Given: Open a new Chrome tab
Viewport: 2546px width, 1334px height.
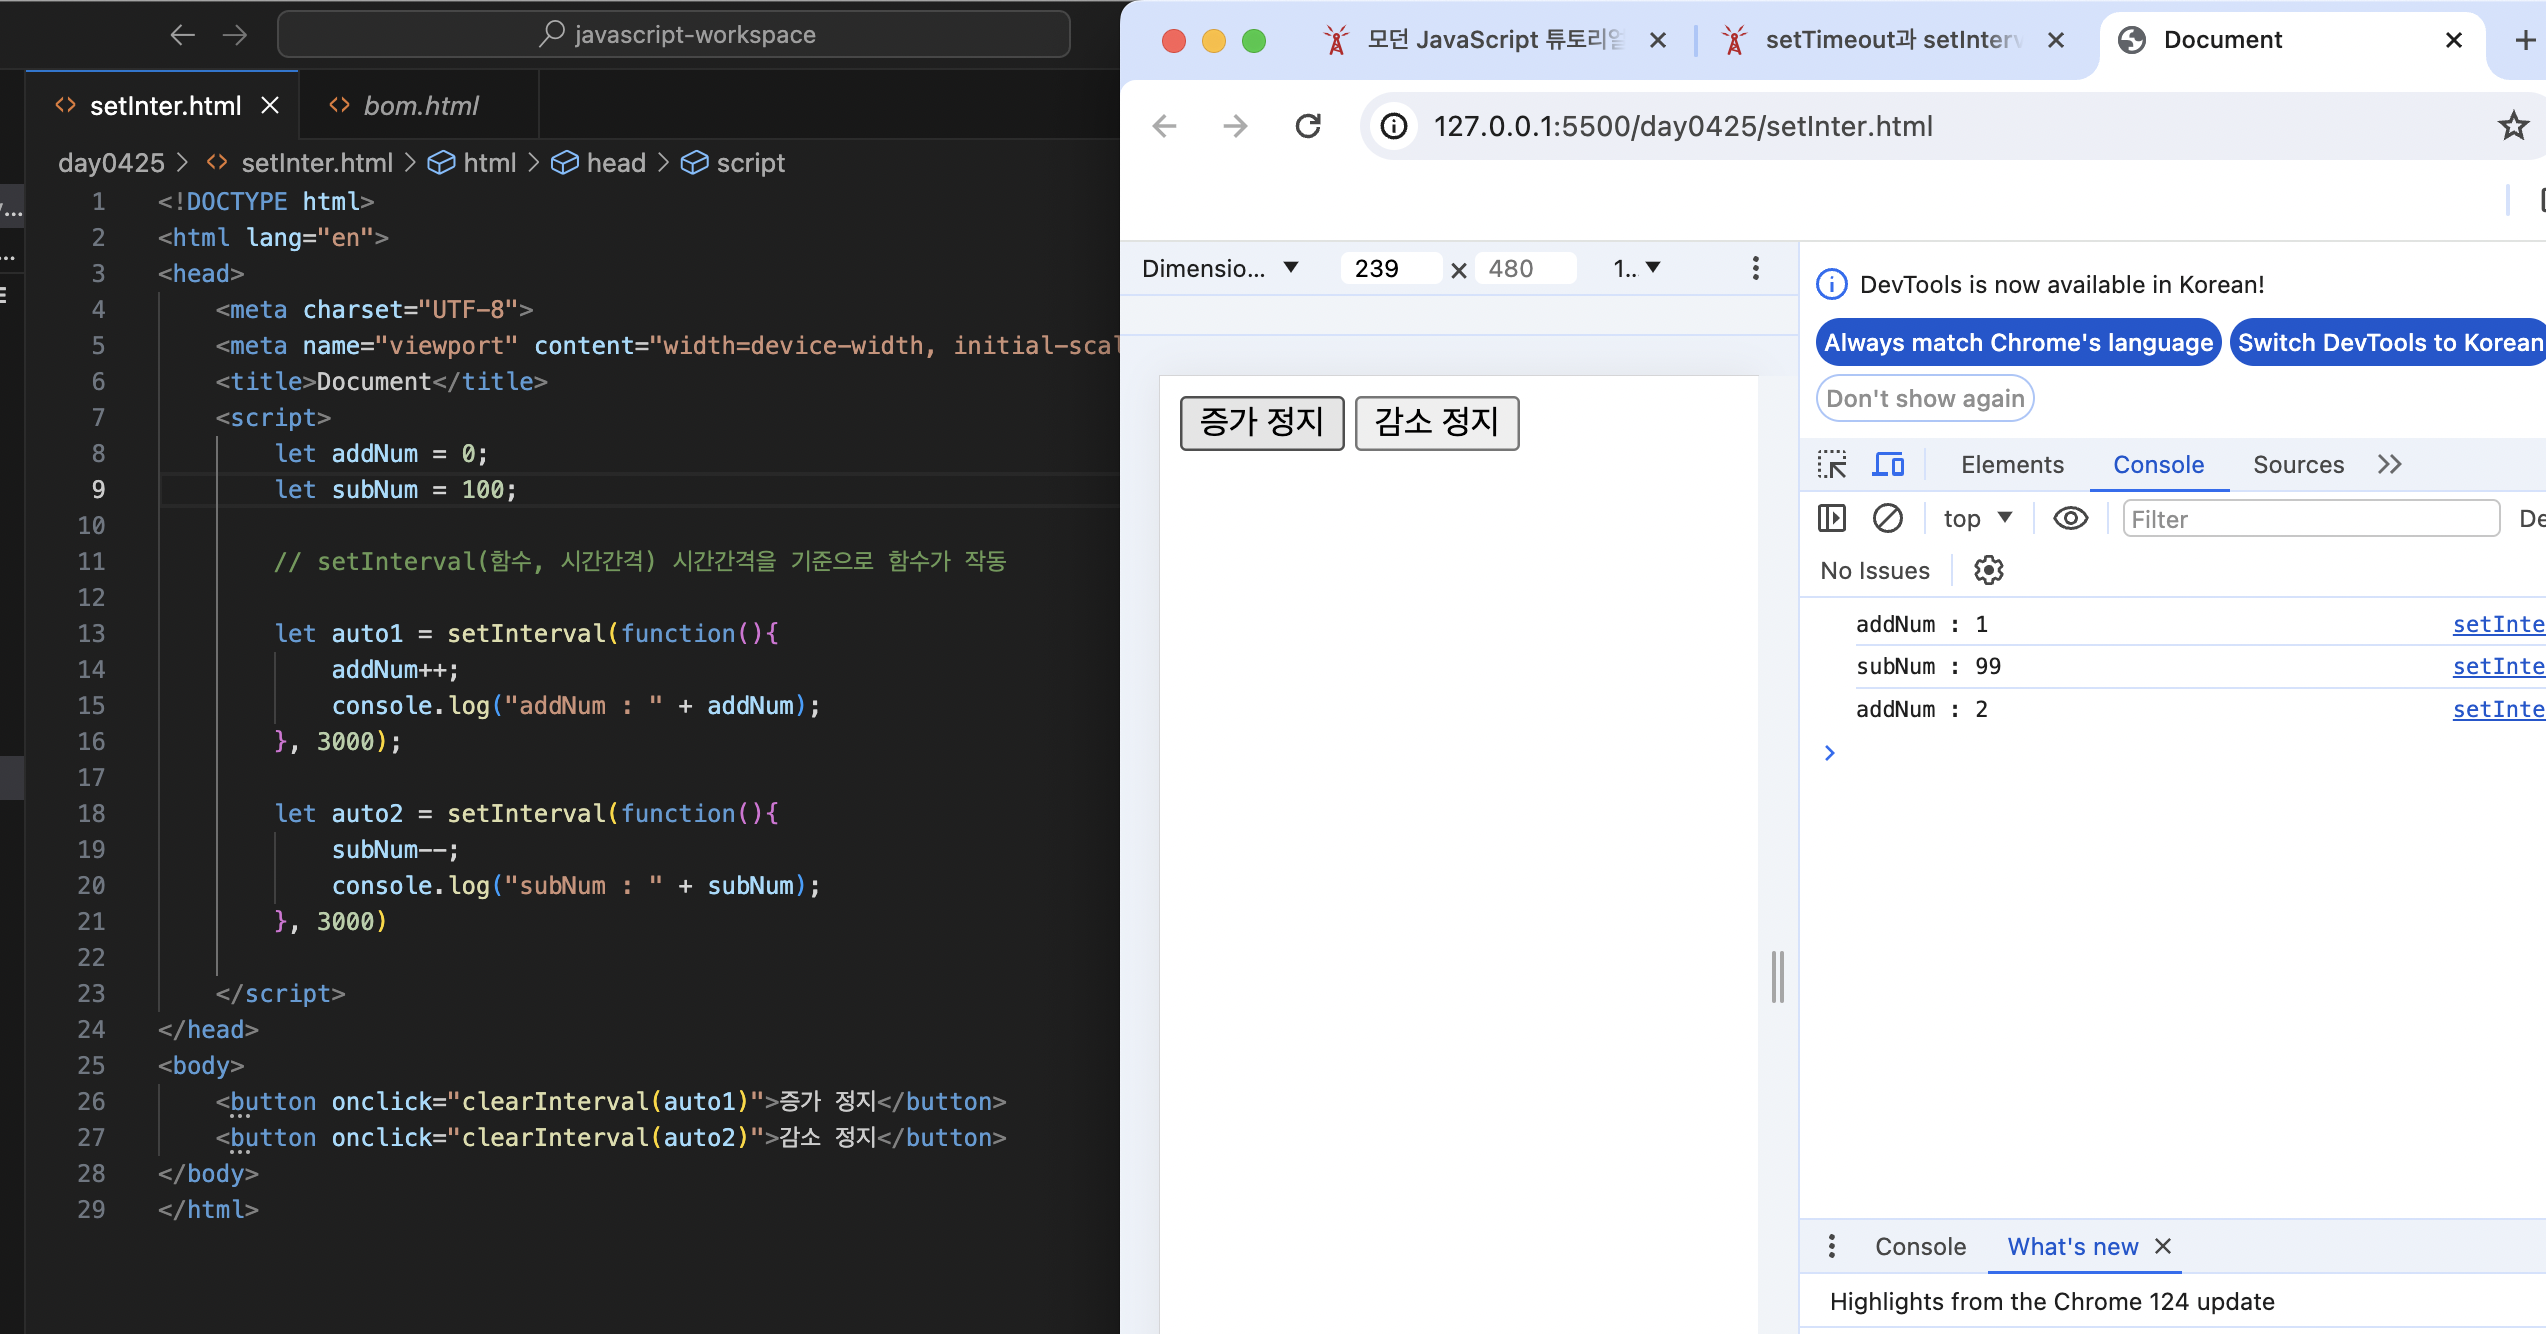Looking at the screenshot, I should point(2524,40).
